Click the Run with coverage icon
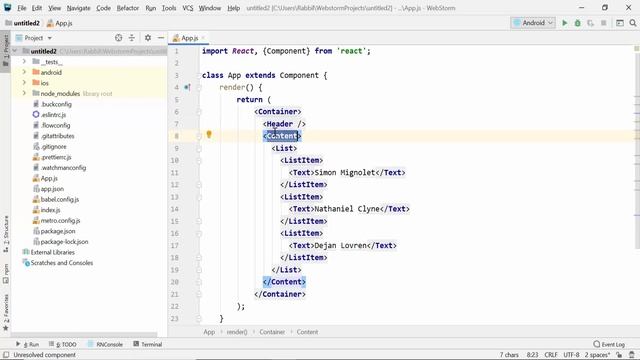The image size is (640, 360). [590, 23]
